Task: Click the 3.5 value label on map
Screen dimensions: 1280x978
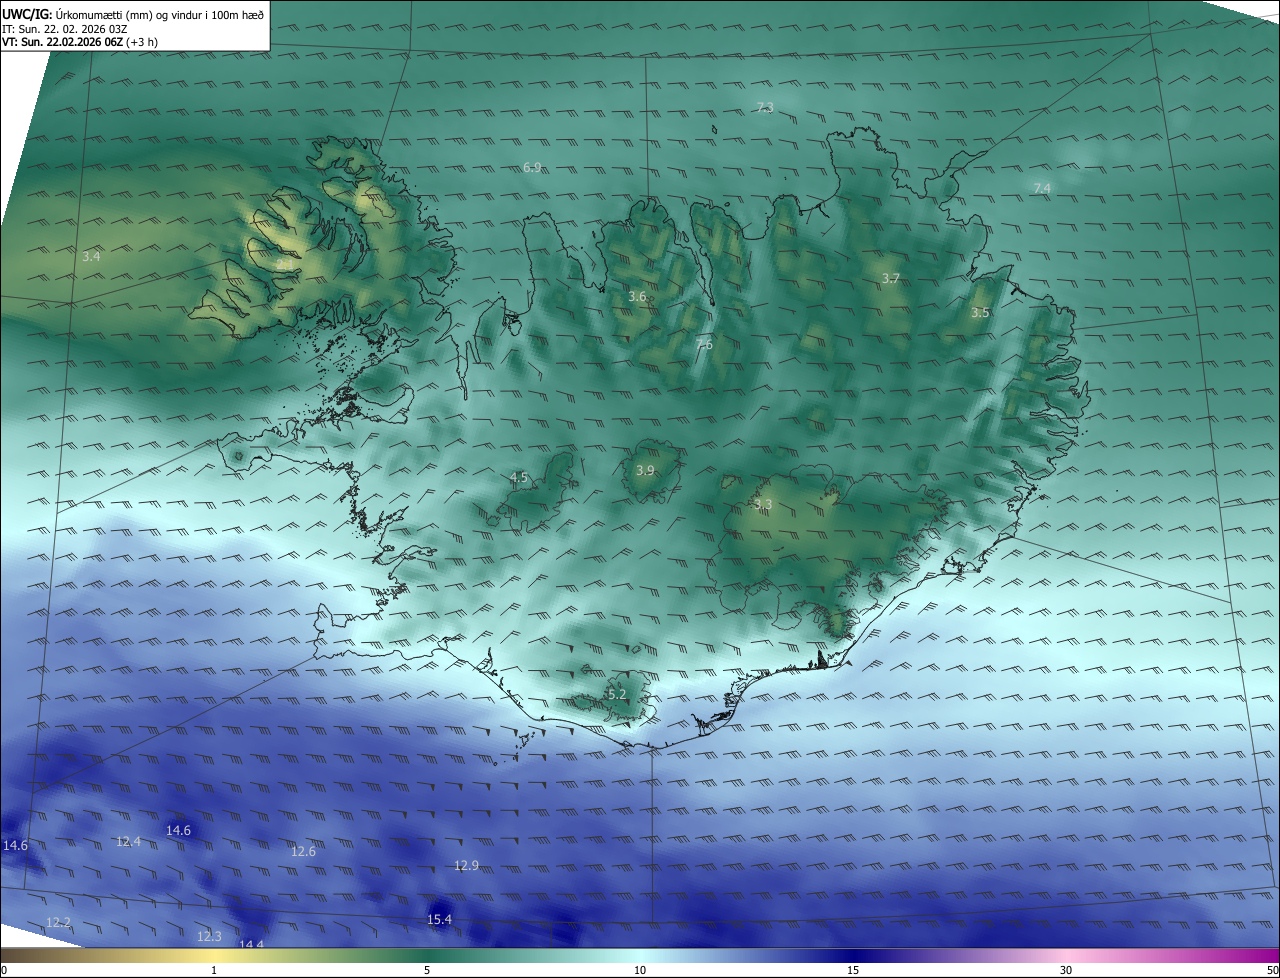Action: click(980, 313)
